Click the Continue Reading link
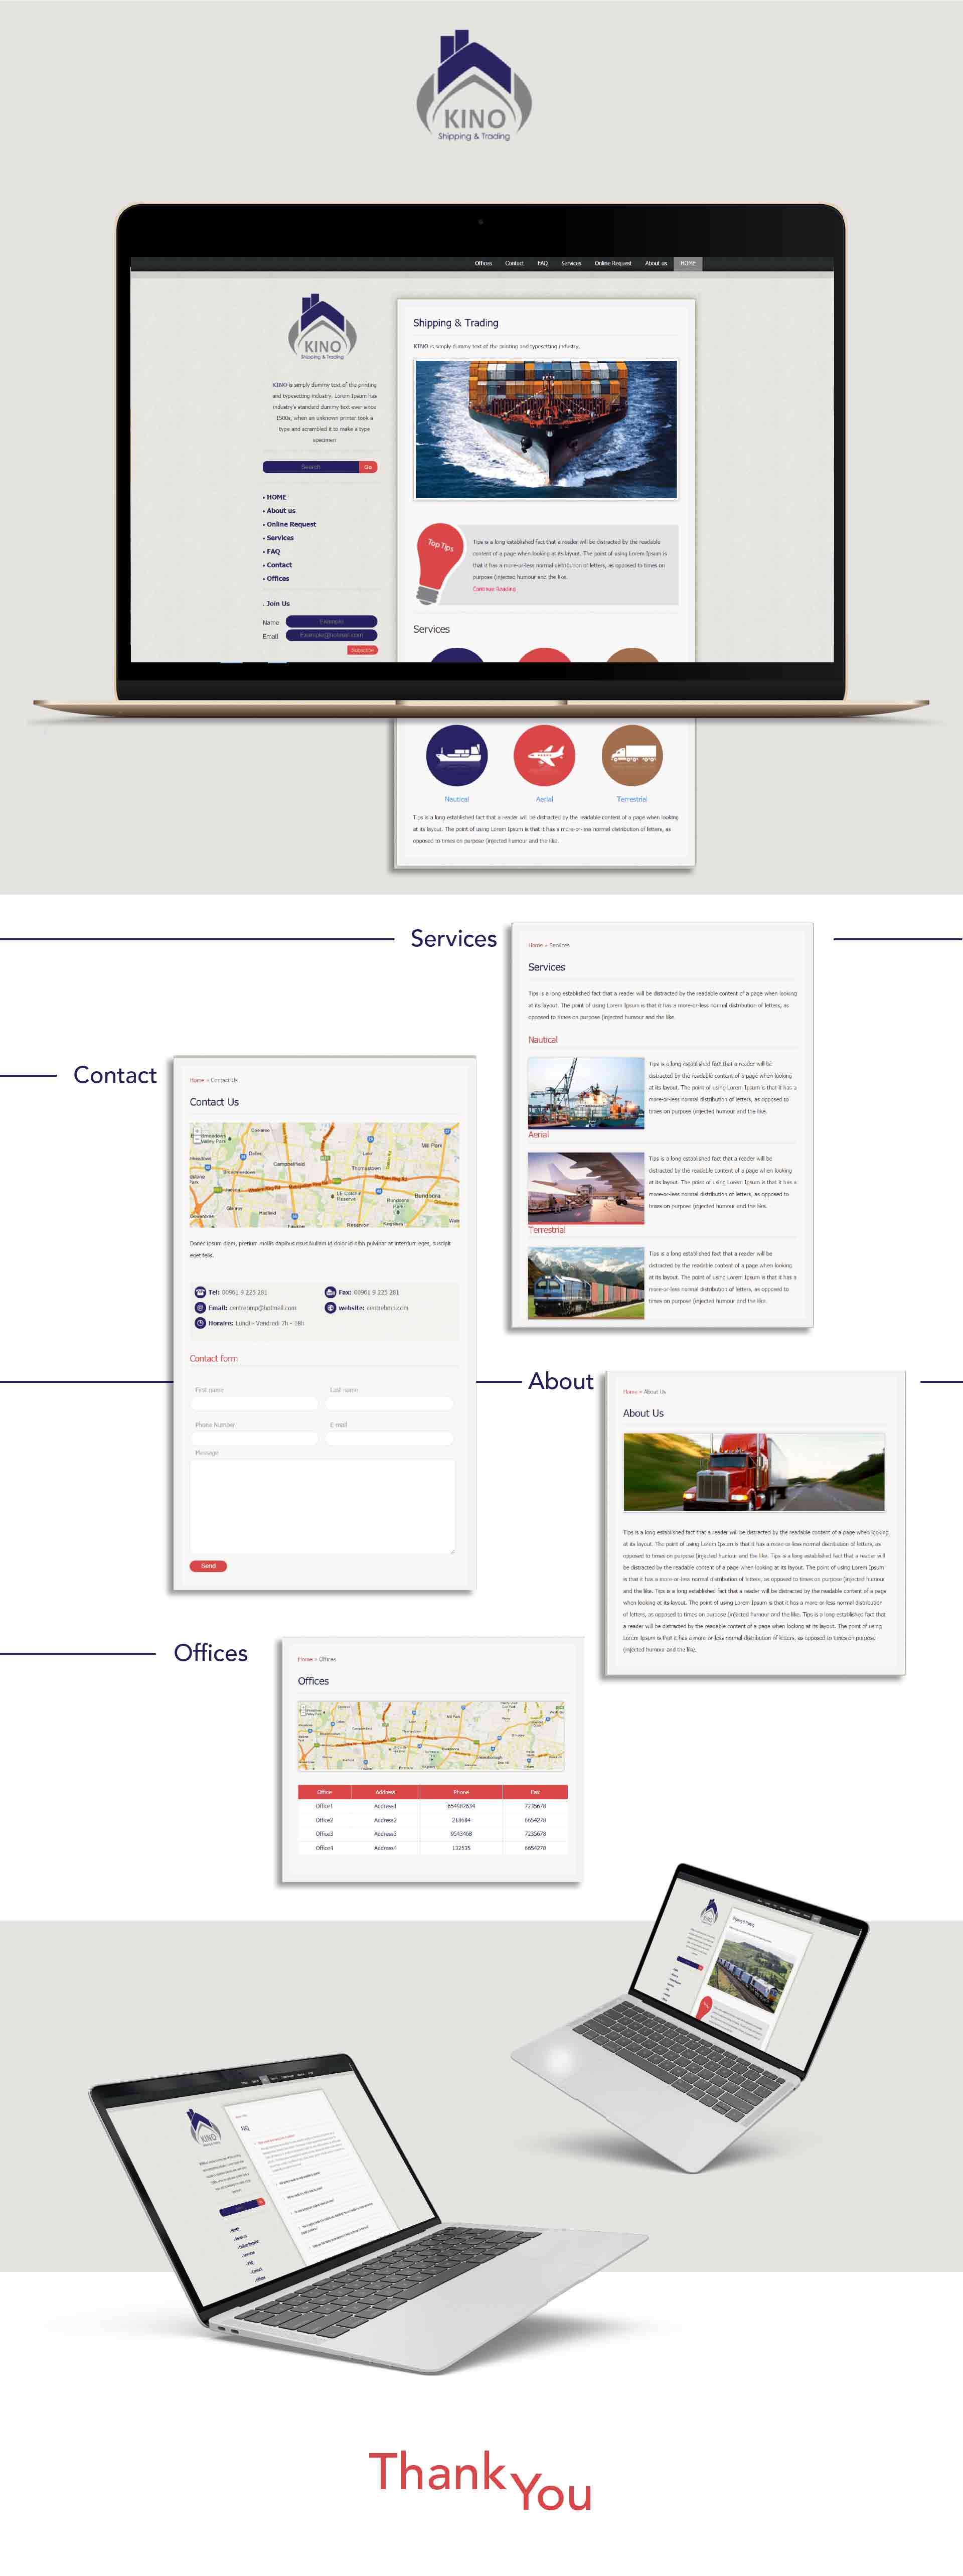The height and width of the screenshot is (2576, 963). click(494, 589)
